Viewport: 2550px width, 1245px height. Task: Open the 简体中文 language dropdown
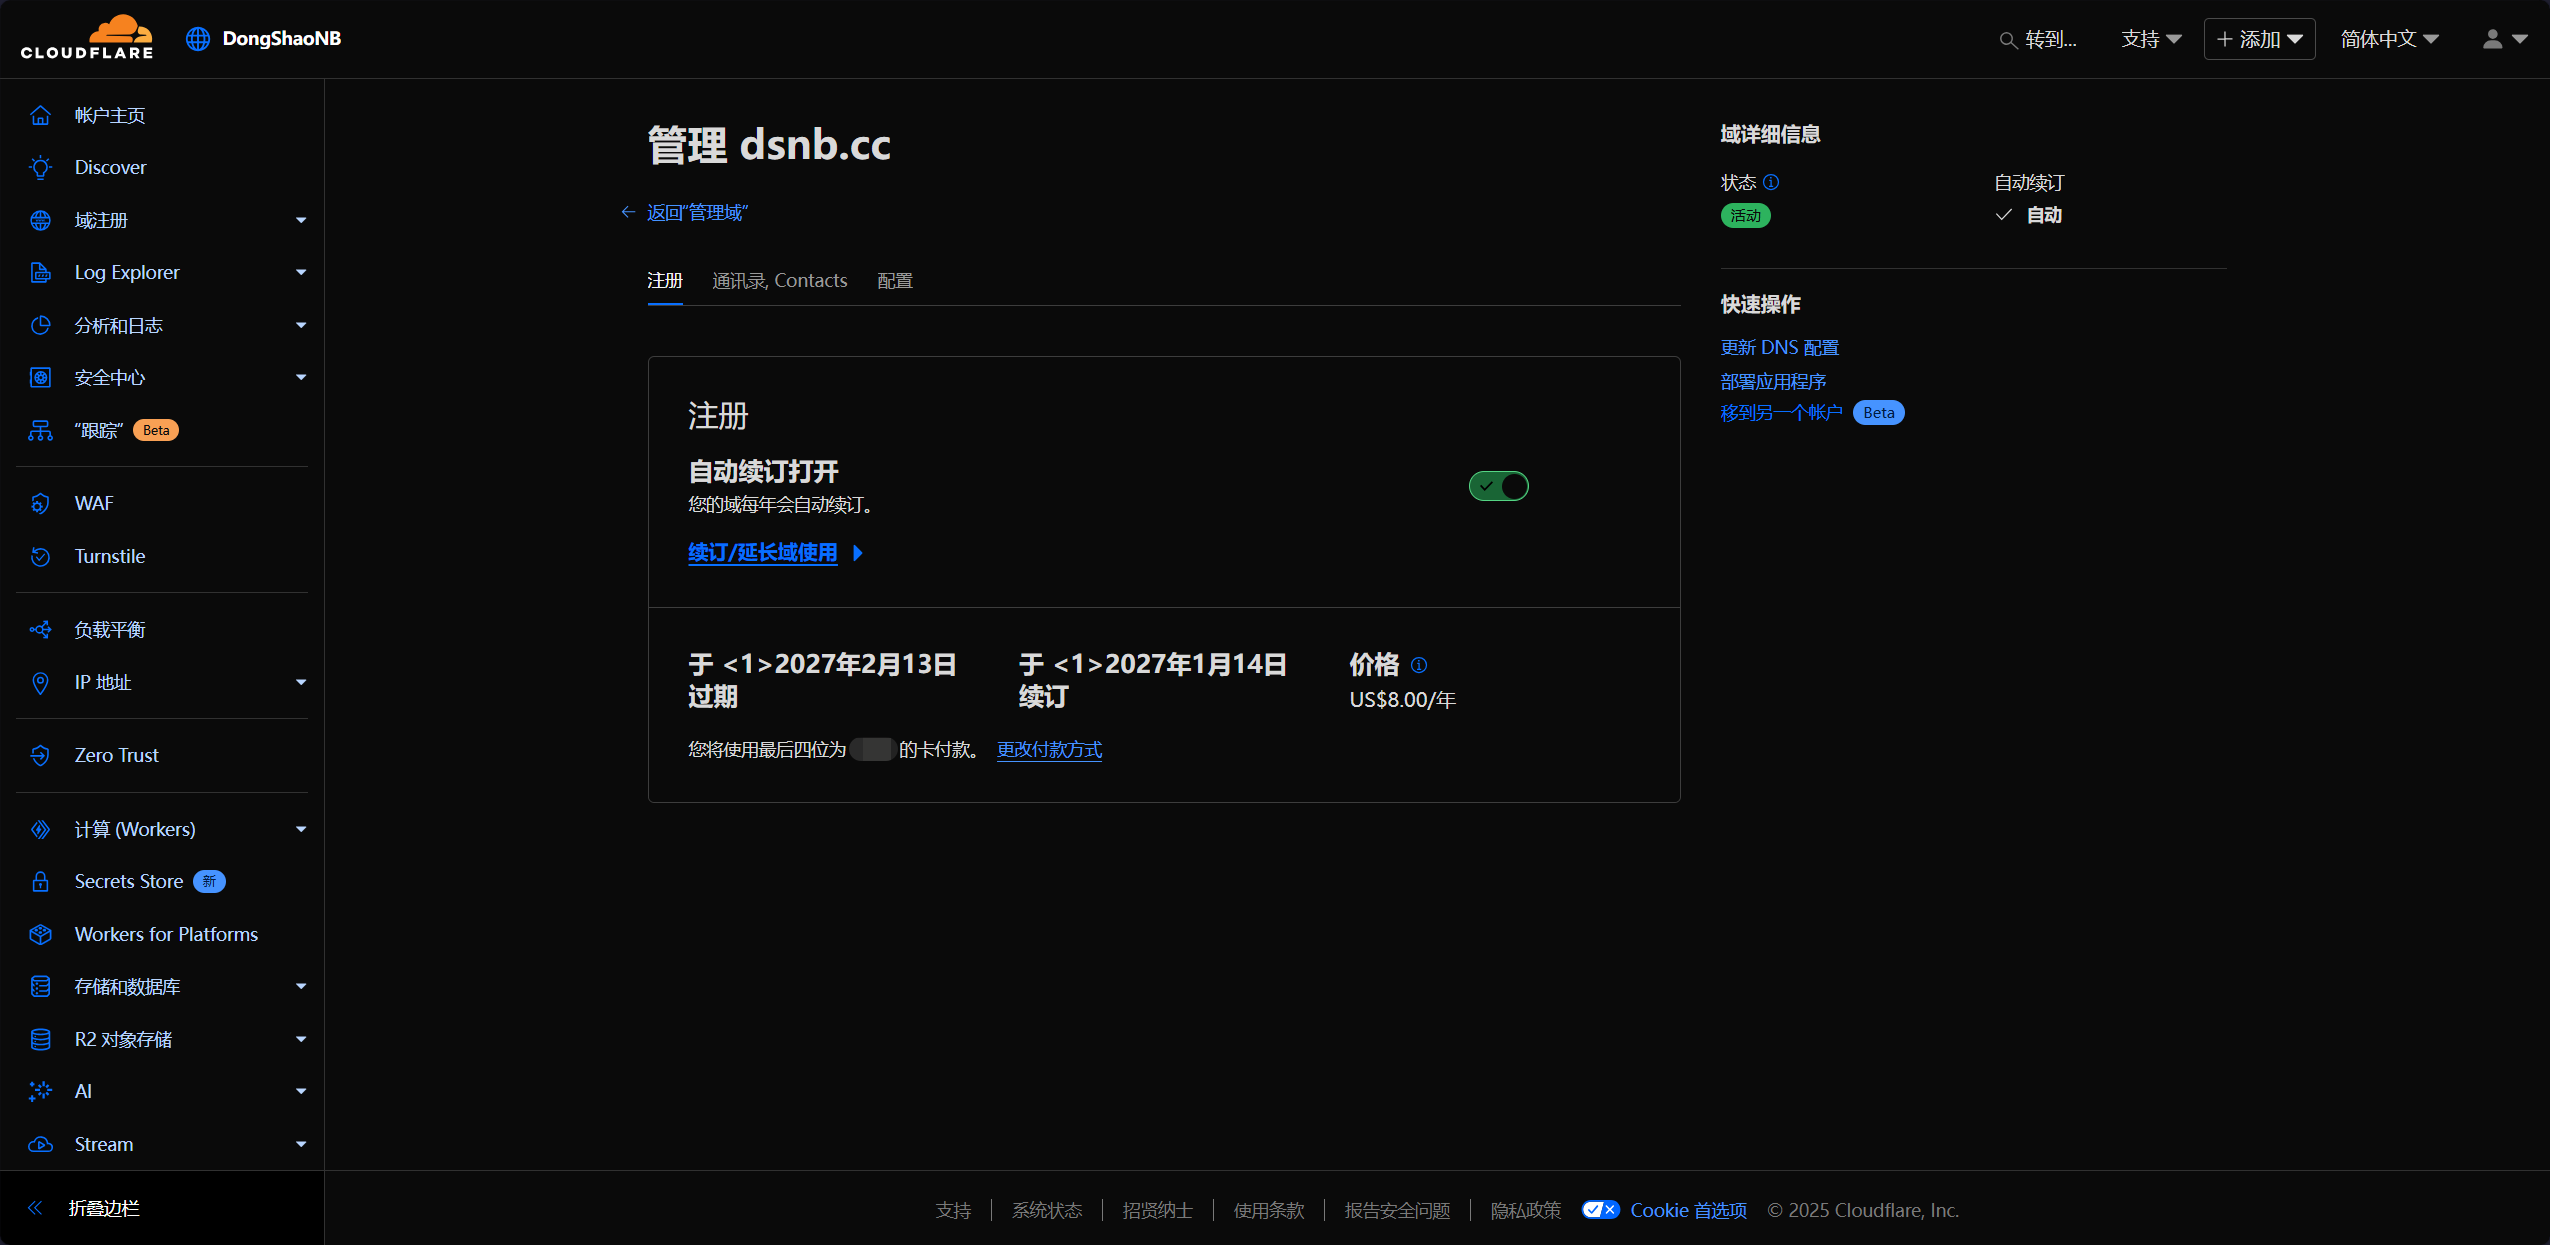click(x=2389, y=39)
